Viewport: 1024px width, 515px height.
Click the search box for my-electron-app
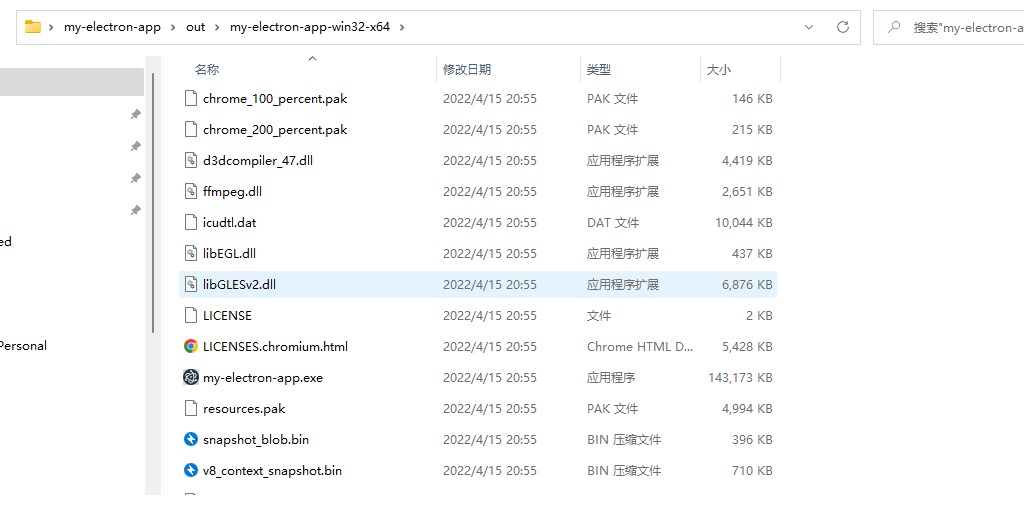(949, 27)
